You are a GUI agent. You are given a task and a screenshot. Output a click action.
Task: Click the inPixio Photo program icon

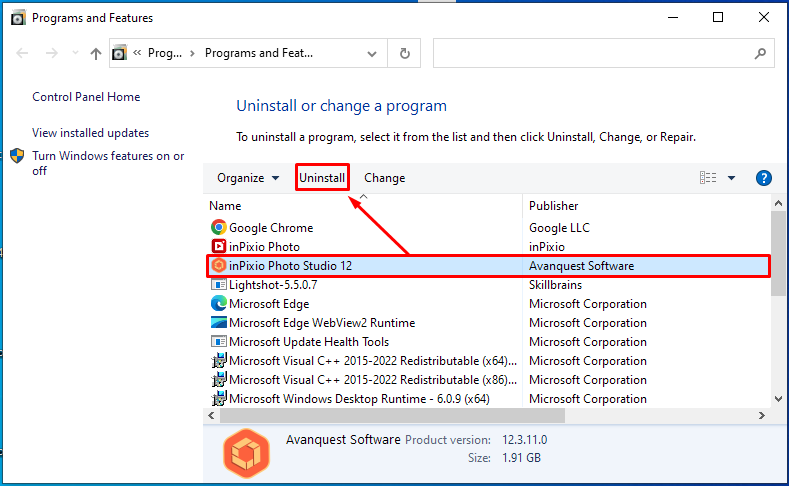[x=219, y=247]
